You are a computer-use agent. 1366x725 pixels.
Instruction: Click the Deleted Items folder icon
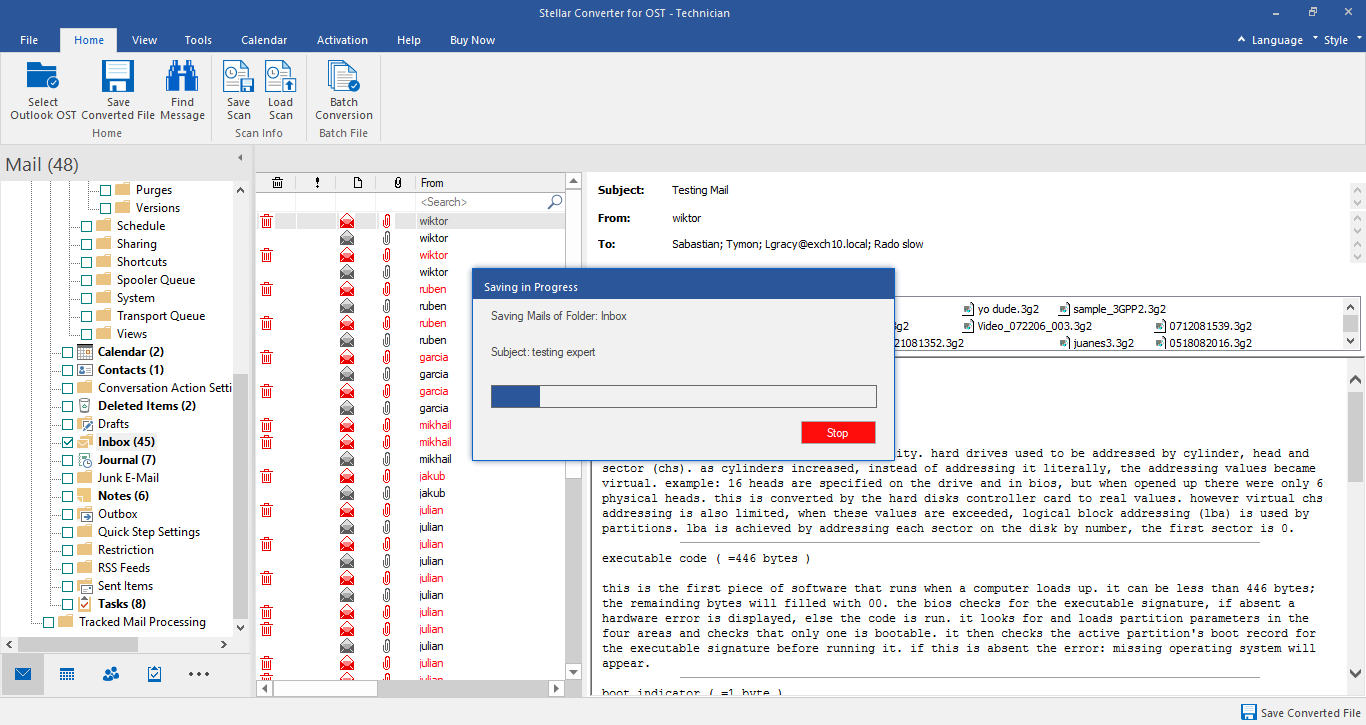pyautogui.click(x=85, y=406)
